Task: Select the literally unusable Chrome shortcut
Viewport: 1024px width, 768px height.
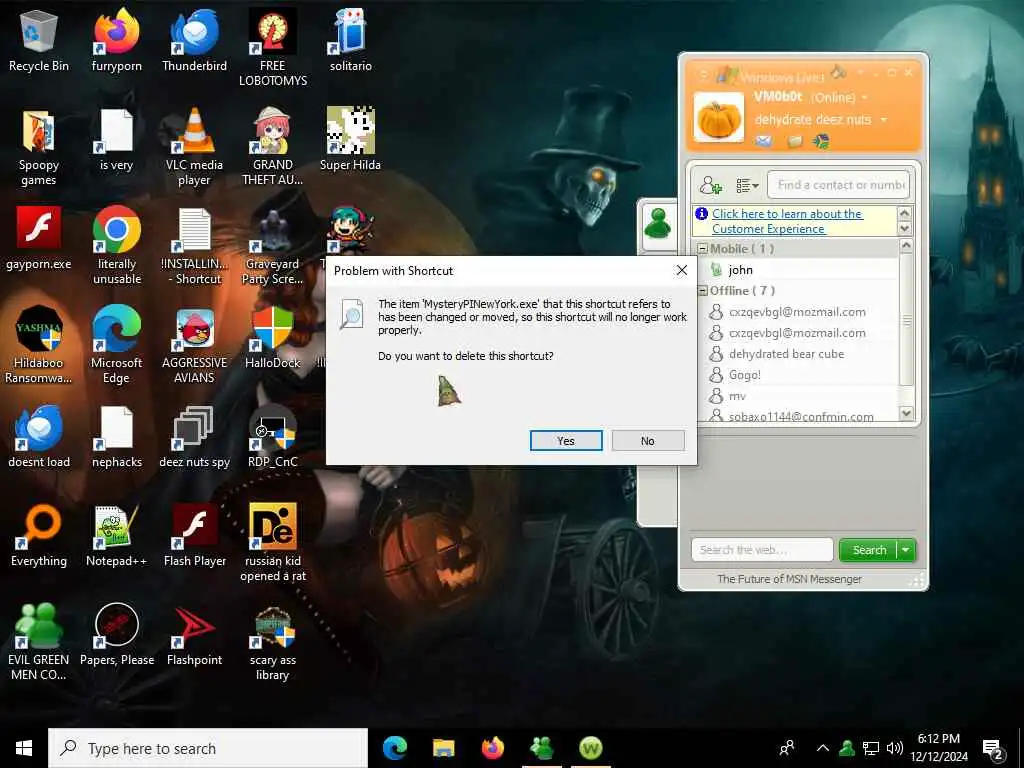Action: [x=117, y=246]
